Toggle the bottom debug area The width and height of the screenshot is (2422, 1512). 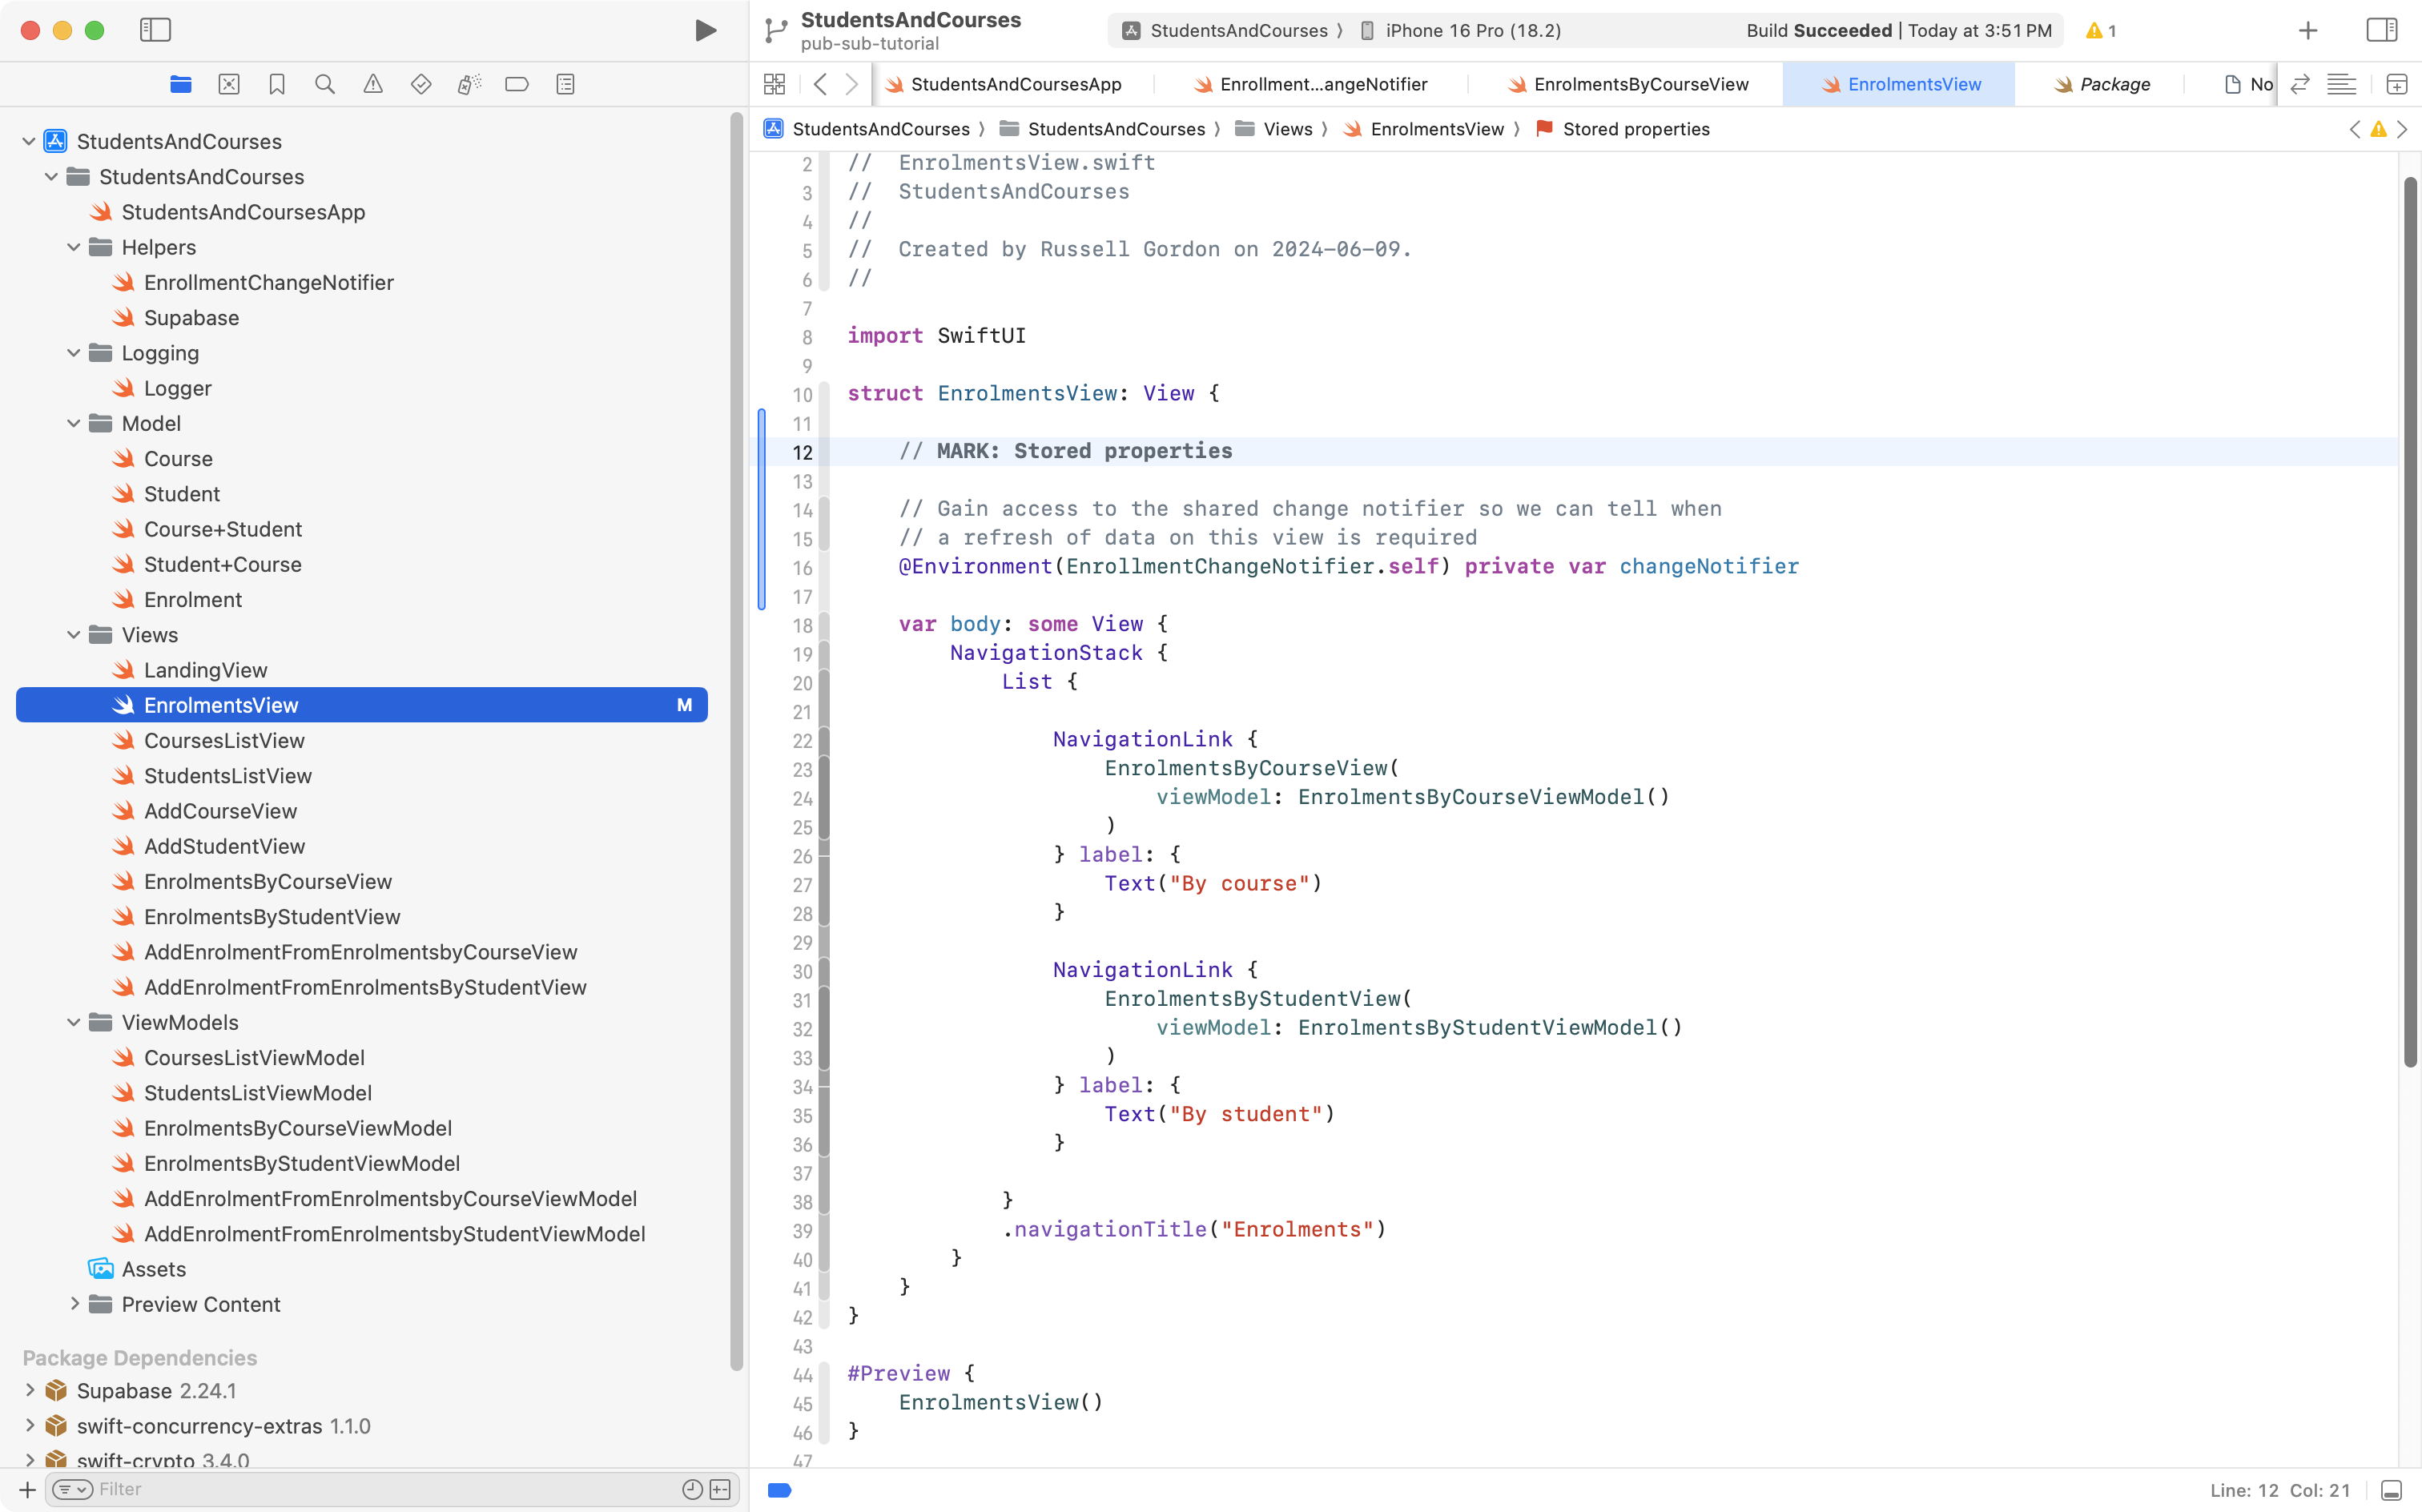pyautogui.click(x=2391, y=1490)
